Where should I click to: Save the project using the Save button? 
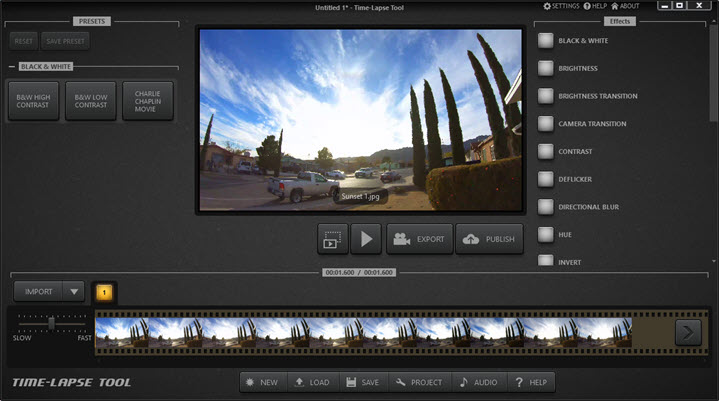pos(361,382)
